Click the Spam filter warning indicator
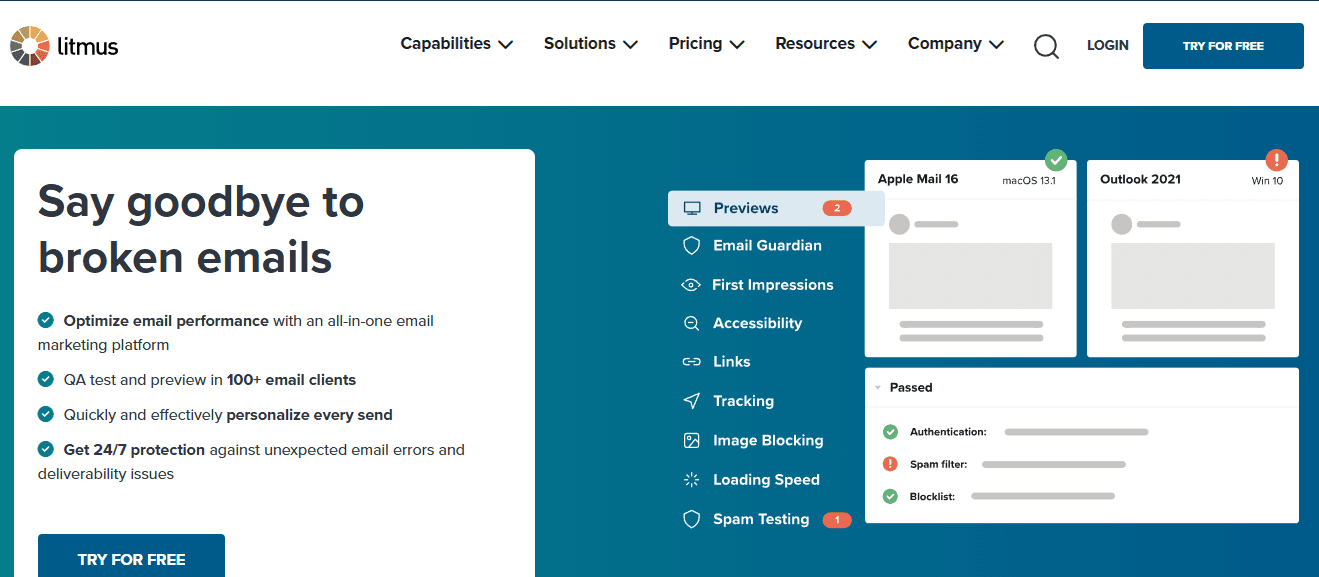Viewport: 1319px width, 577px height. tap(890, 464)
